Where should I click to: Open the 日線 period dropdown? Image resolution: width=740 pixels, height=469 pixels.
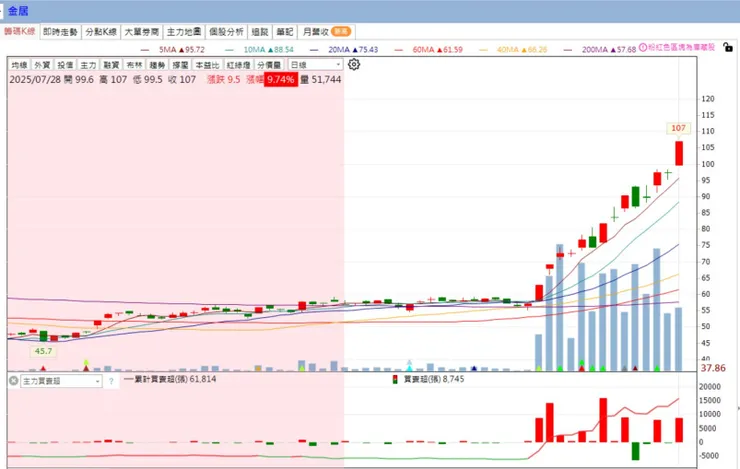(x=315, y=65)
